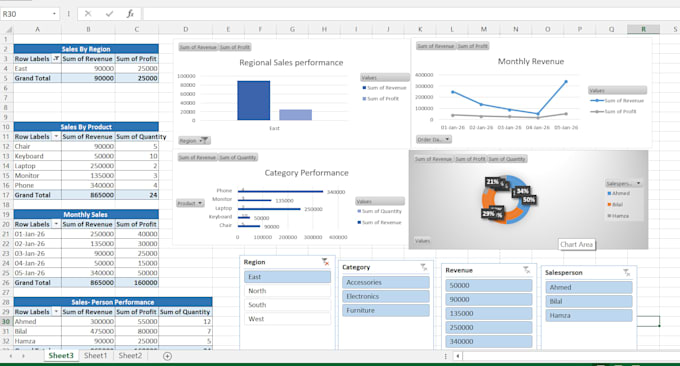
Task: Switch to Sheet2 tab
Action: click(x=130, y=356)
